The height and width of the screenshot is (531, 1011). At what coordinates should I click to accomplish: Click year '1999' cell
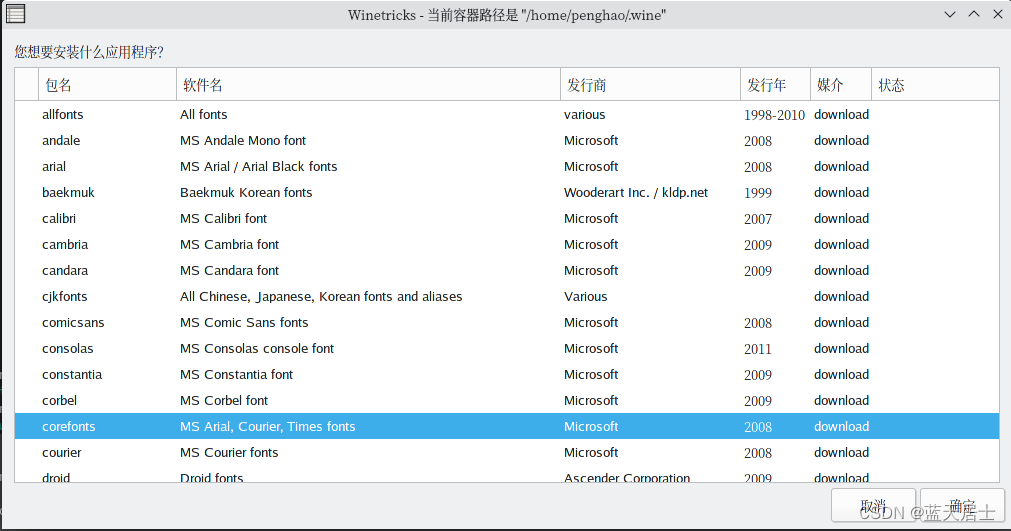pyautogui.click(x=758, y=193)
